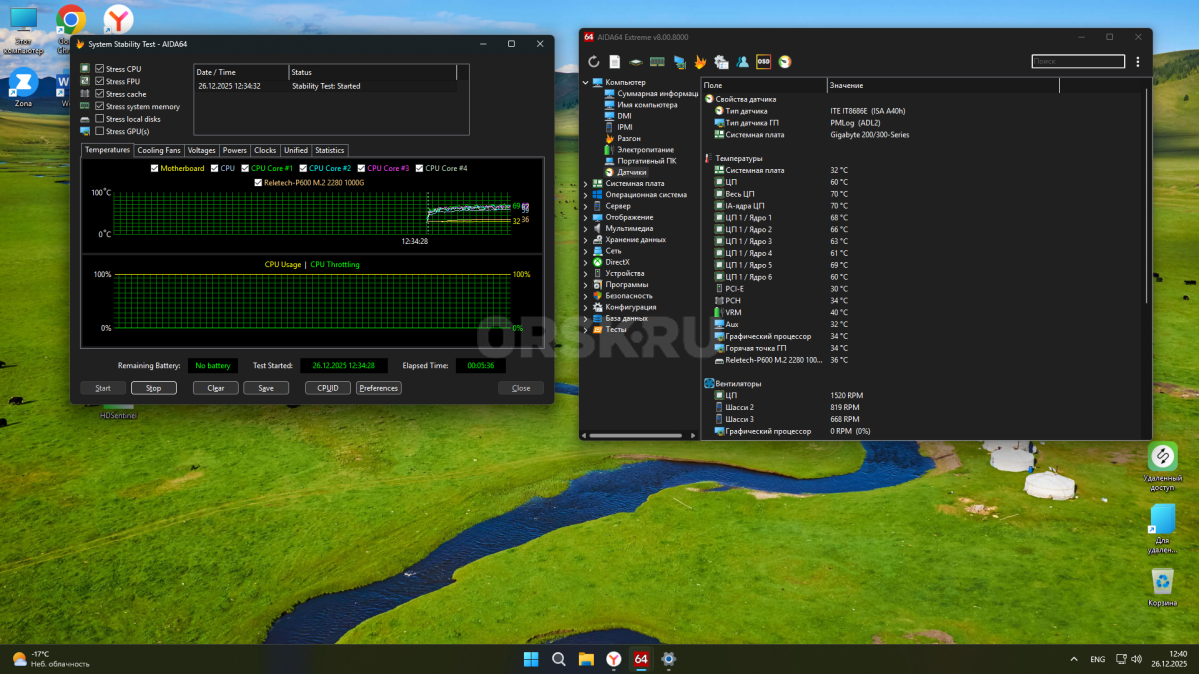This screenshot has height=674, width=1199.
Task: Open the Yandex Browser desktop icon
Action: pyautogui.click(x=118, y=20)
